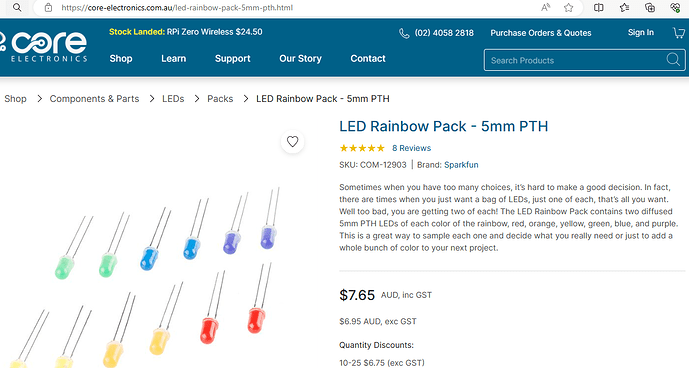Navigate to LEDs breadcrumb
Screen dimensions: 689x368
tap(173, 99)
